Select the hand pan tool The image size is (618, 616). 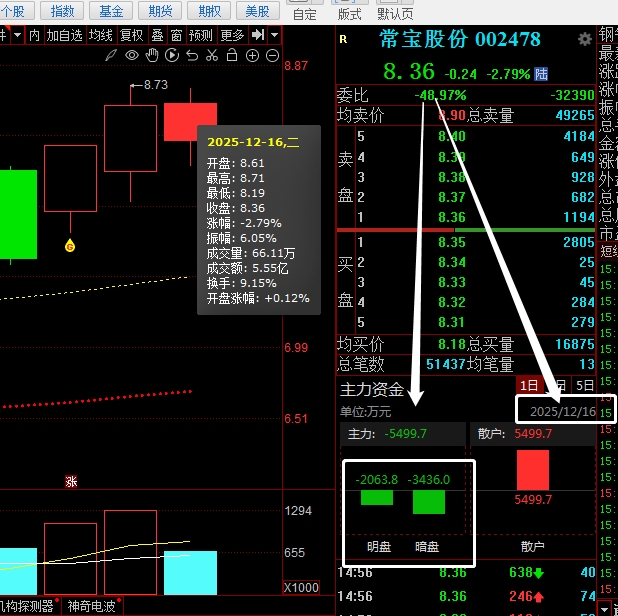tap(152, 55)
